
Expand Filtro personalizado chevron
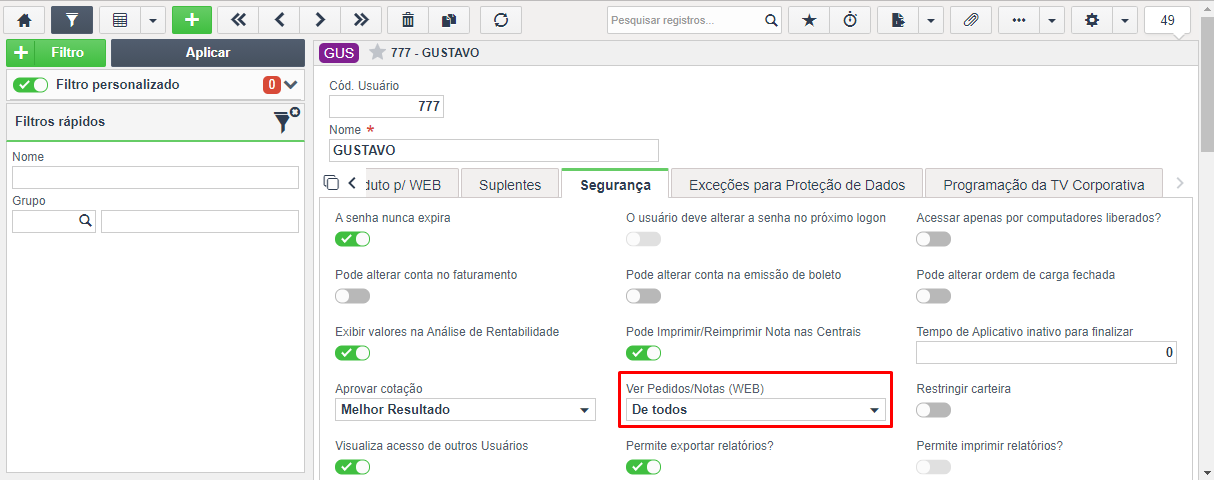click(291, 85)
